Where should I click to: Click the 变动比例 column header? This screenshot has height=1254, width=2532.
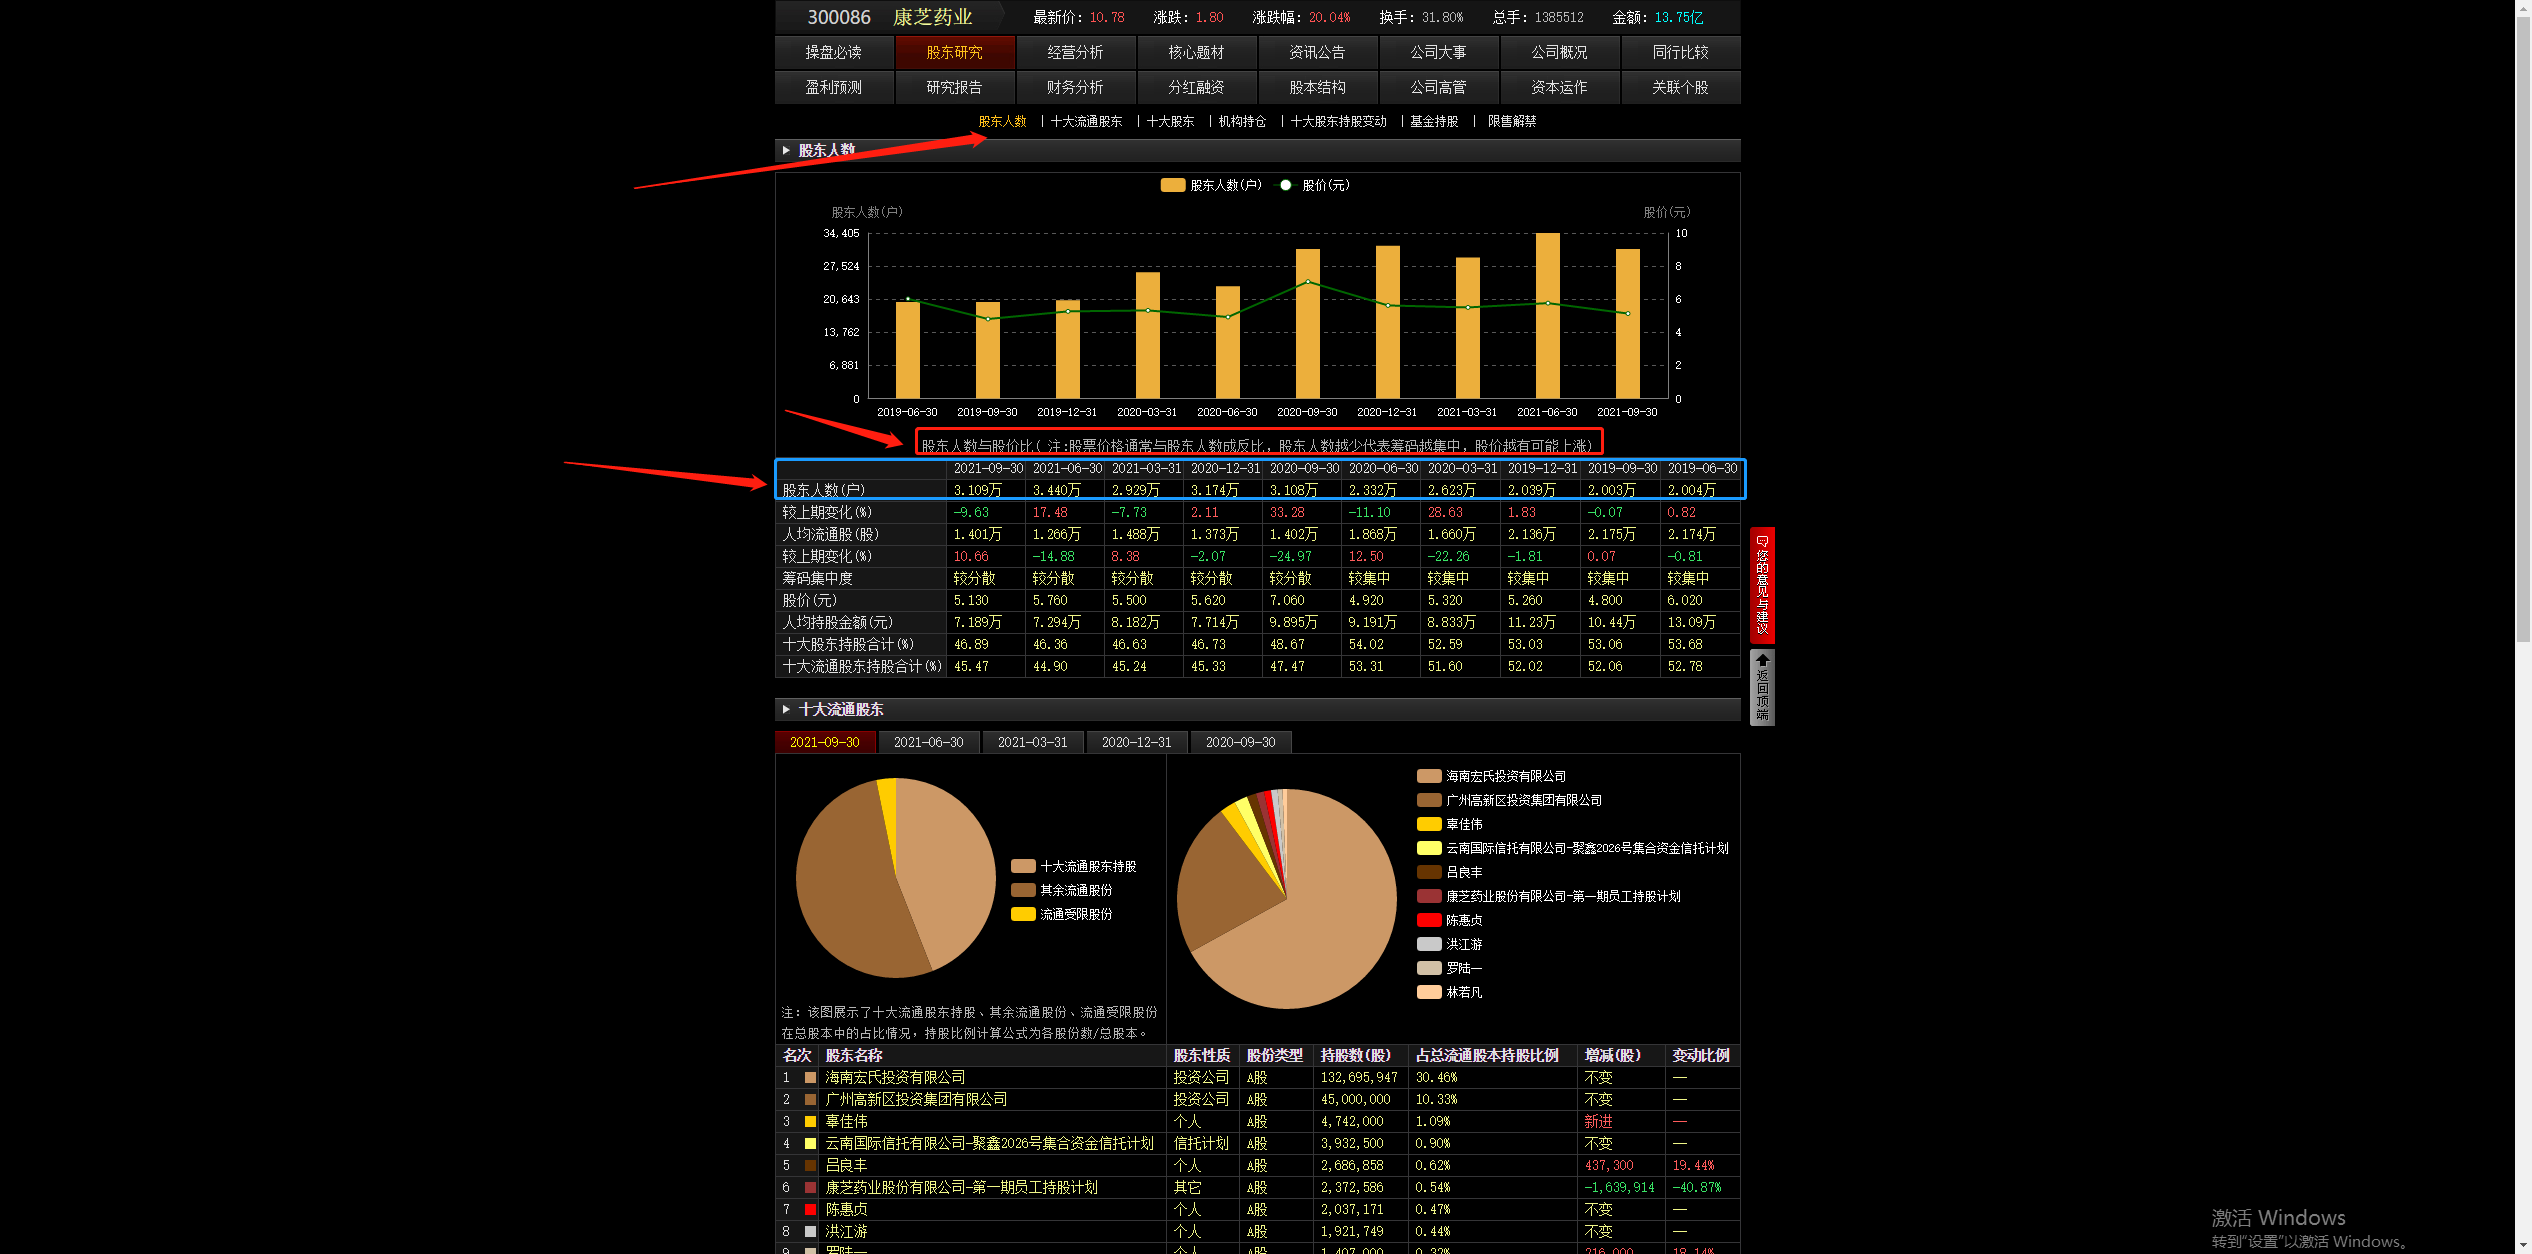1701,1055
